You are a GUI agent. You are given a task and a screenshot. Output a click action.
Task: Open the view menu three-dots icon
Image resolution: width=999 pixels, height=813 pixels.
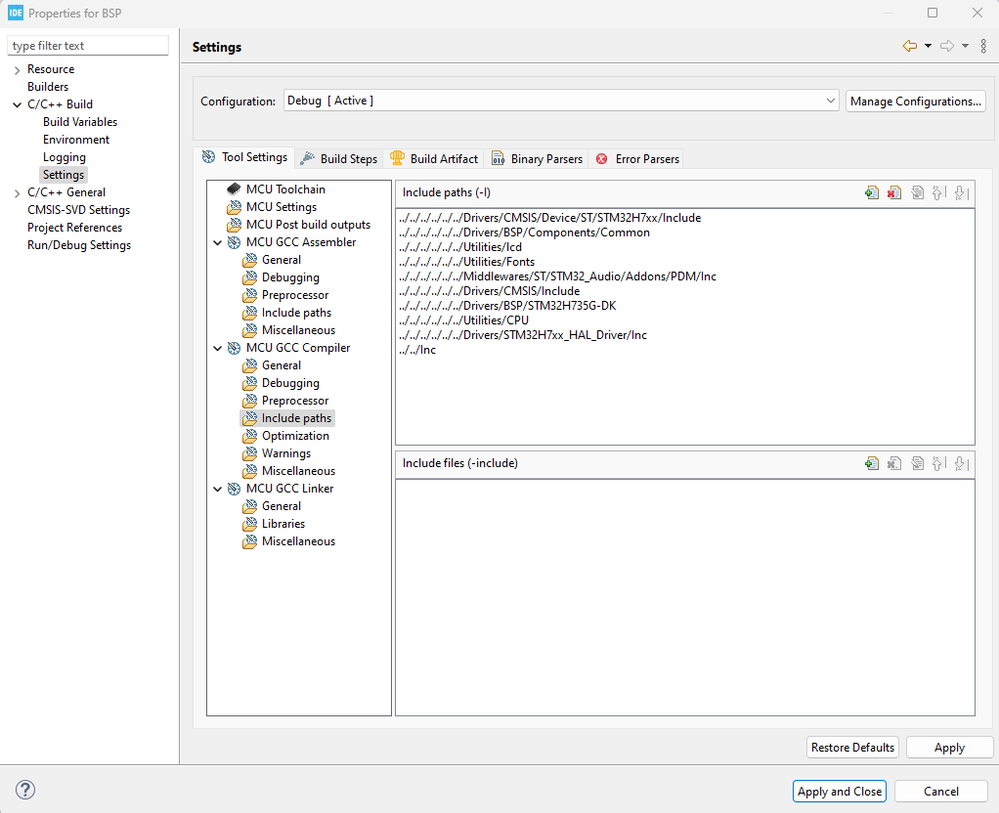click(983, 46)
